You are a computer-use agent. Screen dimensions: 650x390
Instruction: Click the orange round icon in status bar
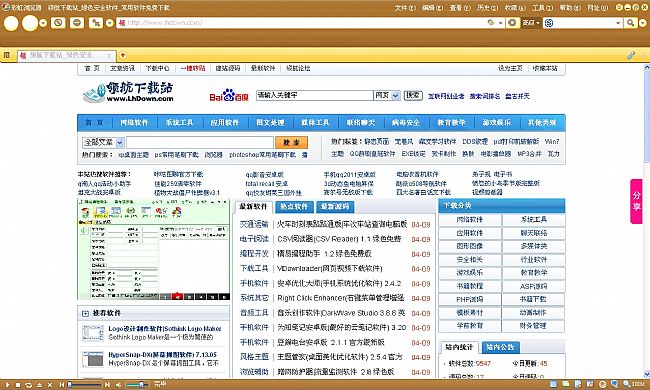coord(602,385)
